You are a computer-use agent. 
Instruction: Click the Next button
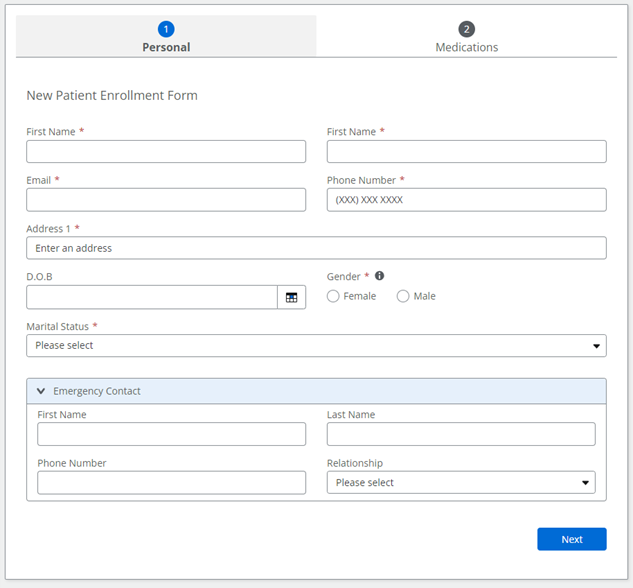[571, 539]
